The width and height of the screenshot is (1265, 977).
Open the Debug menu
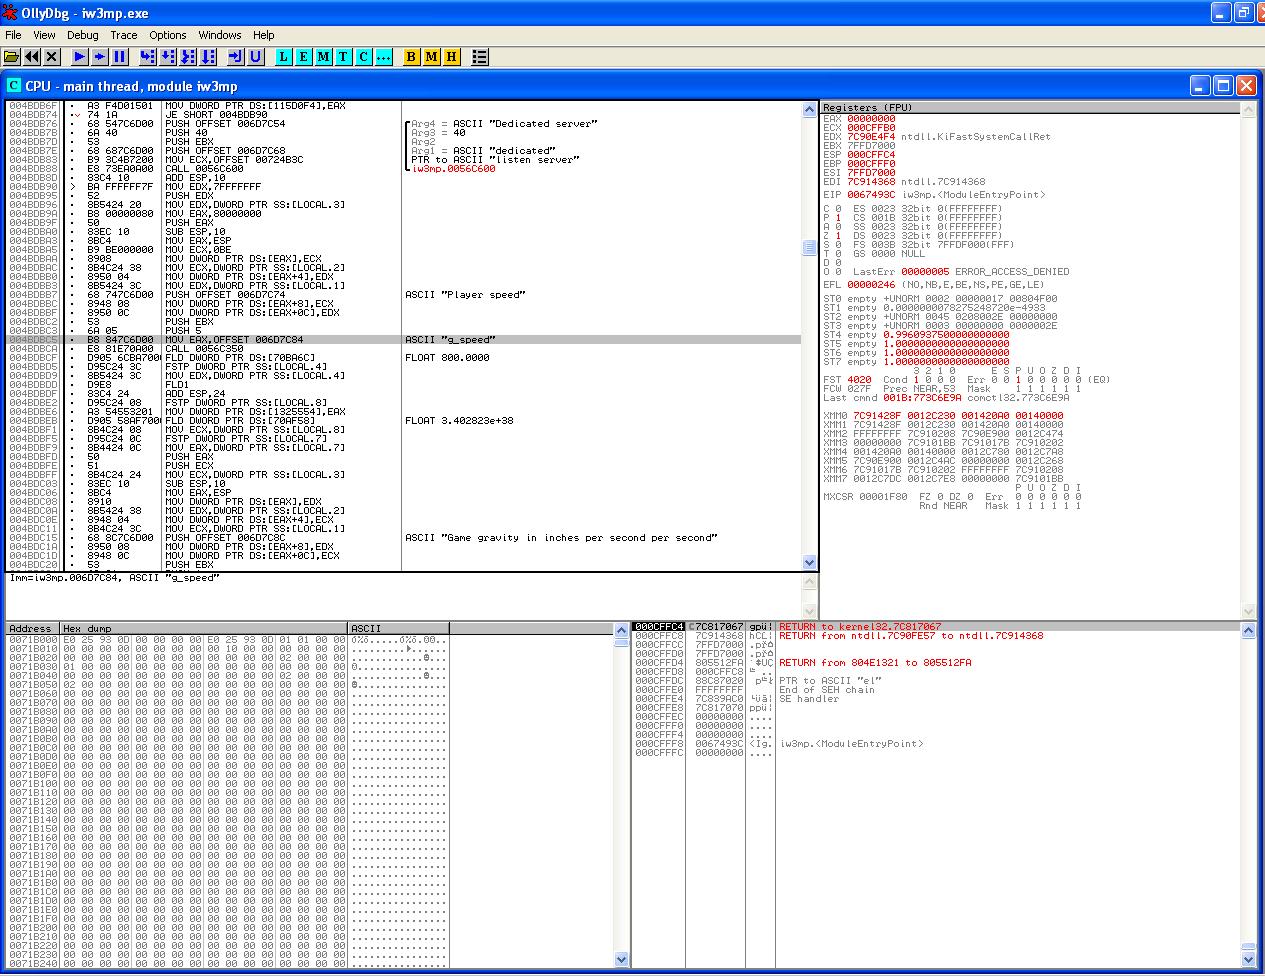pyautogui.click(x=83, y=35)
